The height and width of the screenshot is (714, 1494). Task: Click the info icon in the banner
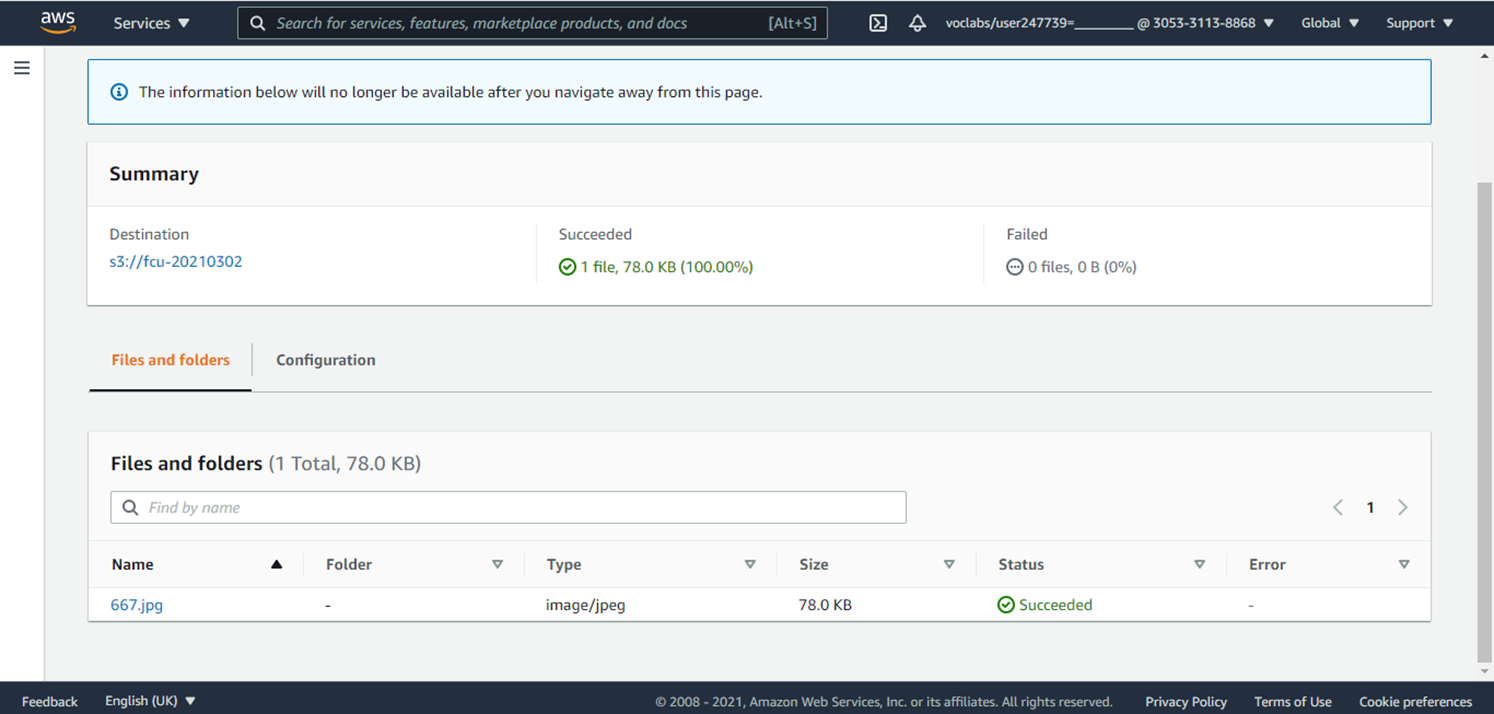[x=119, y=92]
